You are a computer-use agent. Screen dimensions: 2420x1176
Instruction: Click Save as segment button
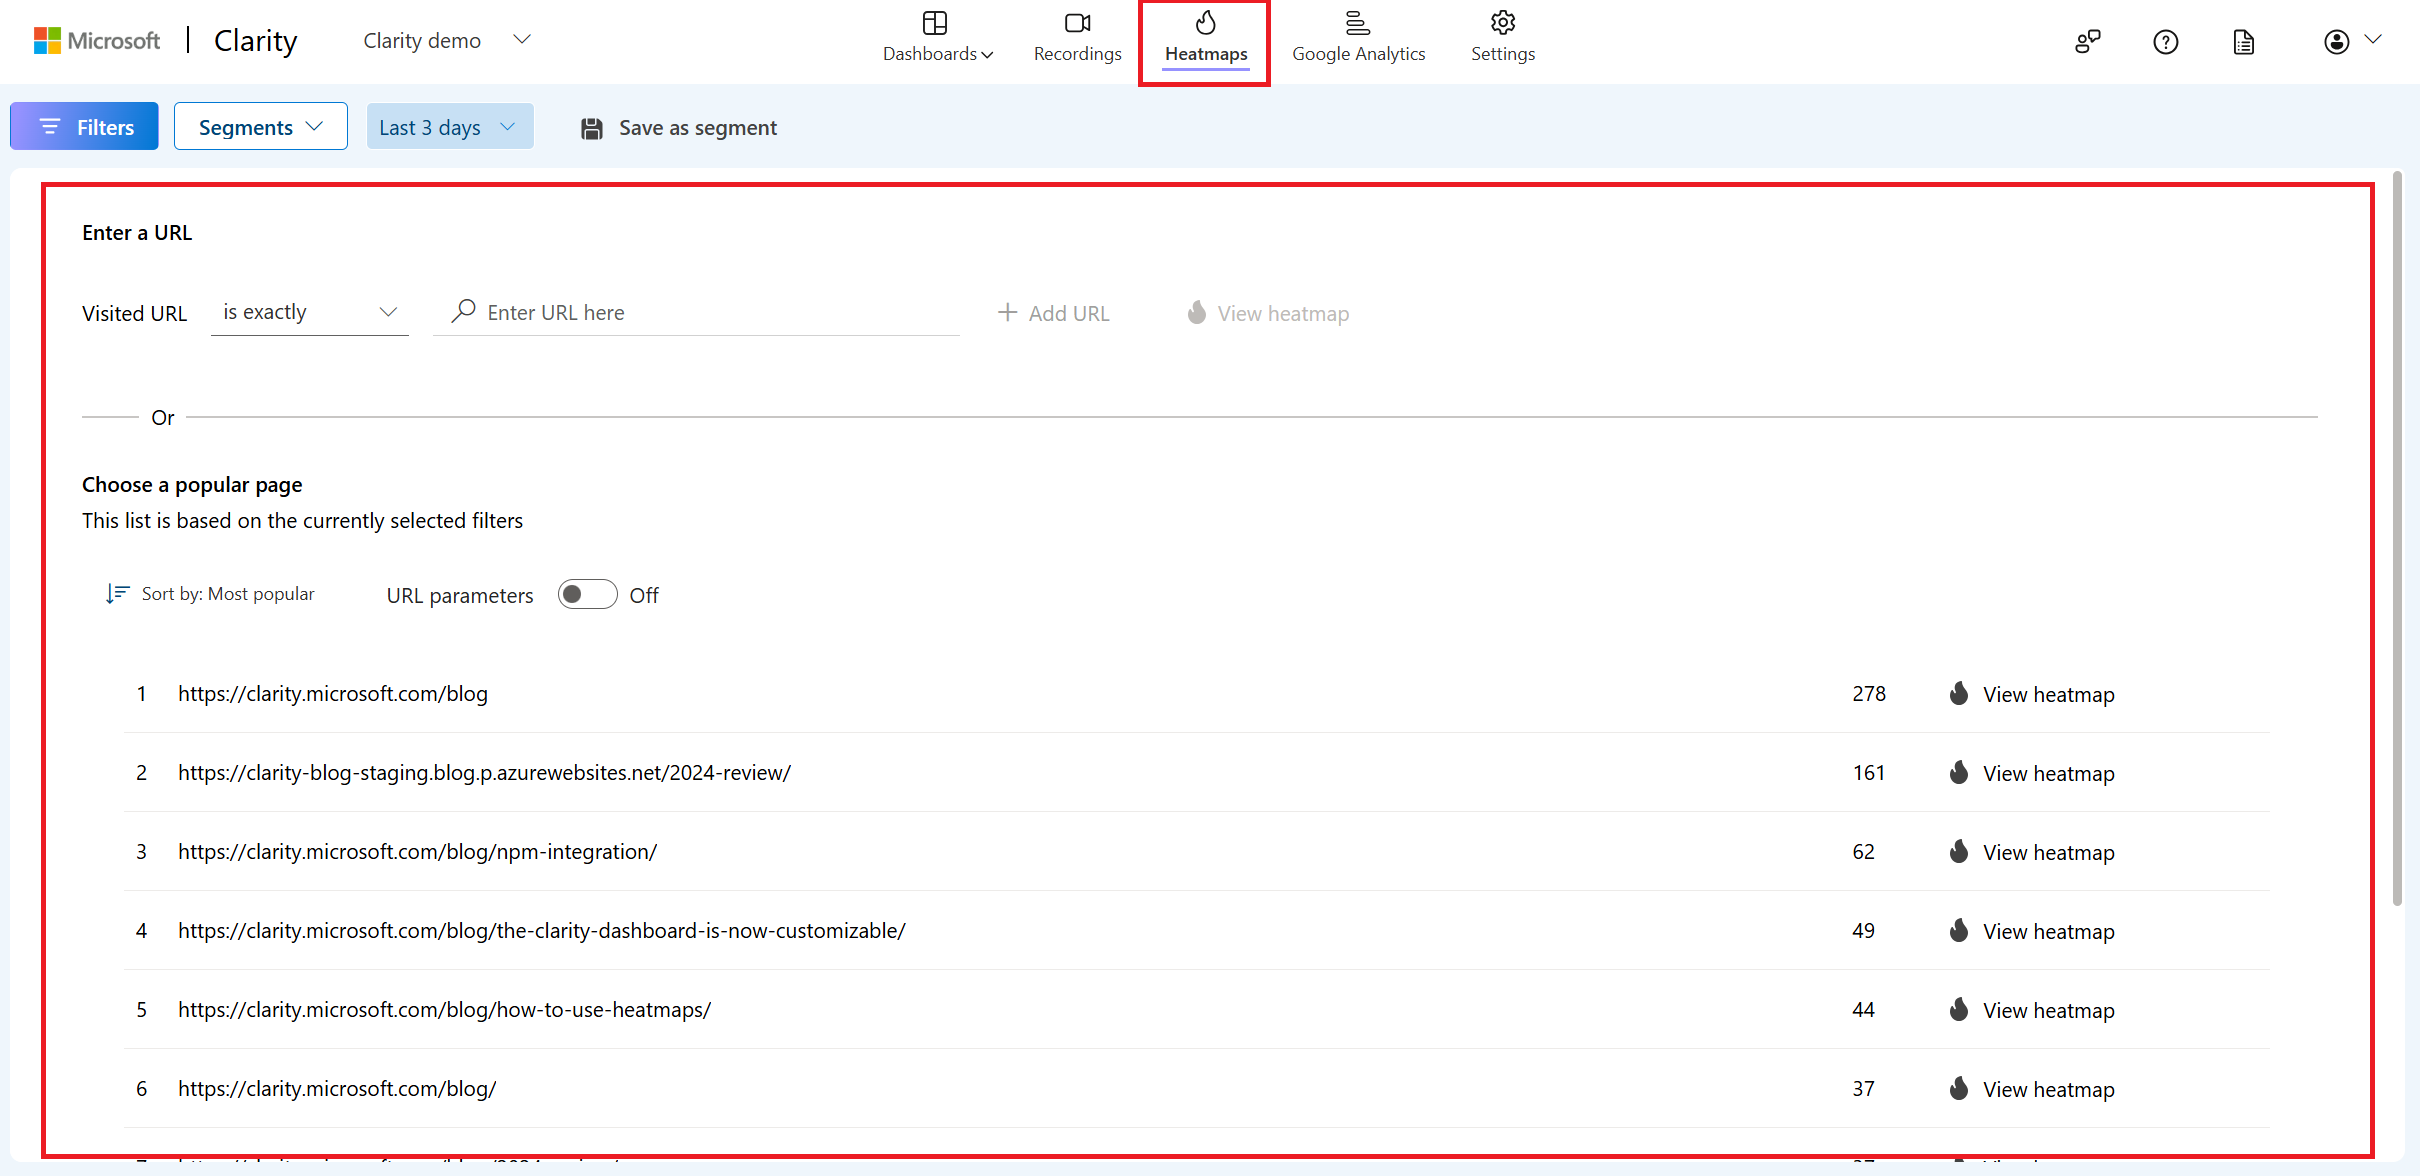pyautogui.click(x=679, y=127)
